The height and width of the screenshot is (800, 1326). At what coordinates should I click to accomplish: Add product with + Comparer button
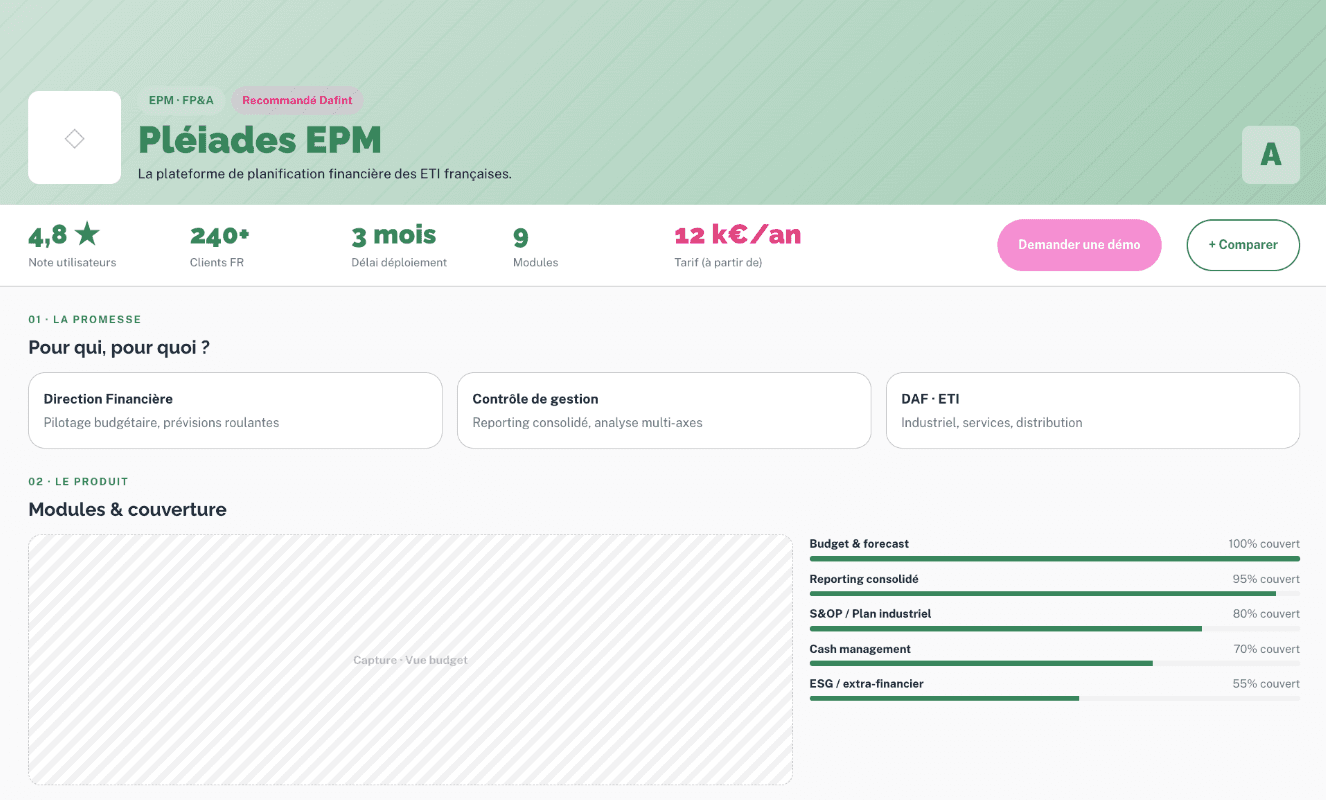coord(1243,245)
